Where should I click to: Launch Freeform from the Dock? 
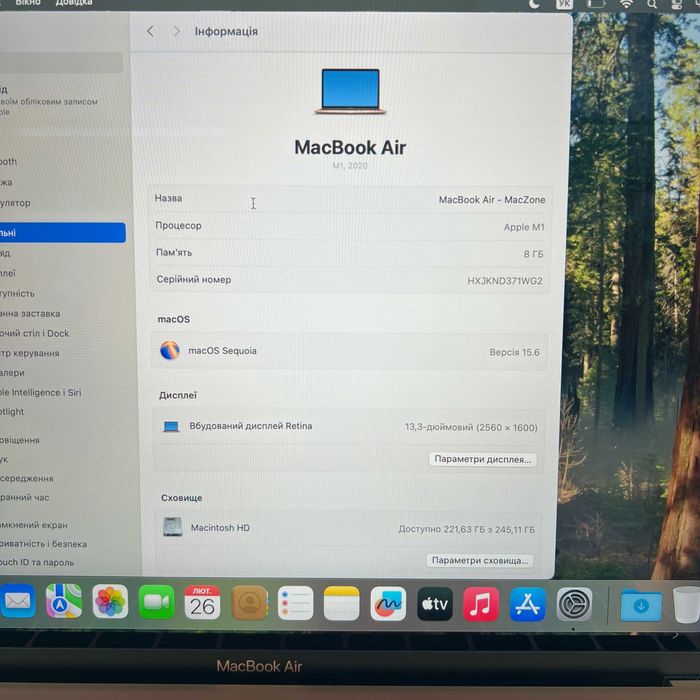pos(388,604)
